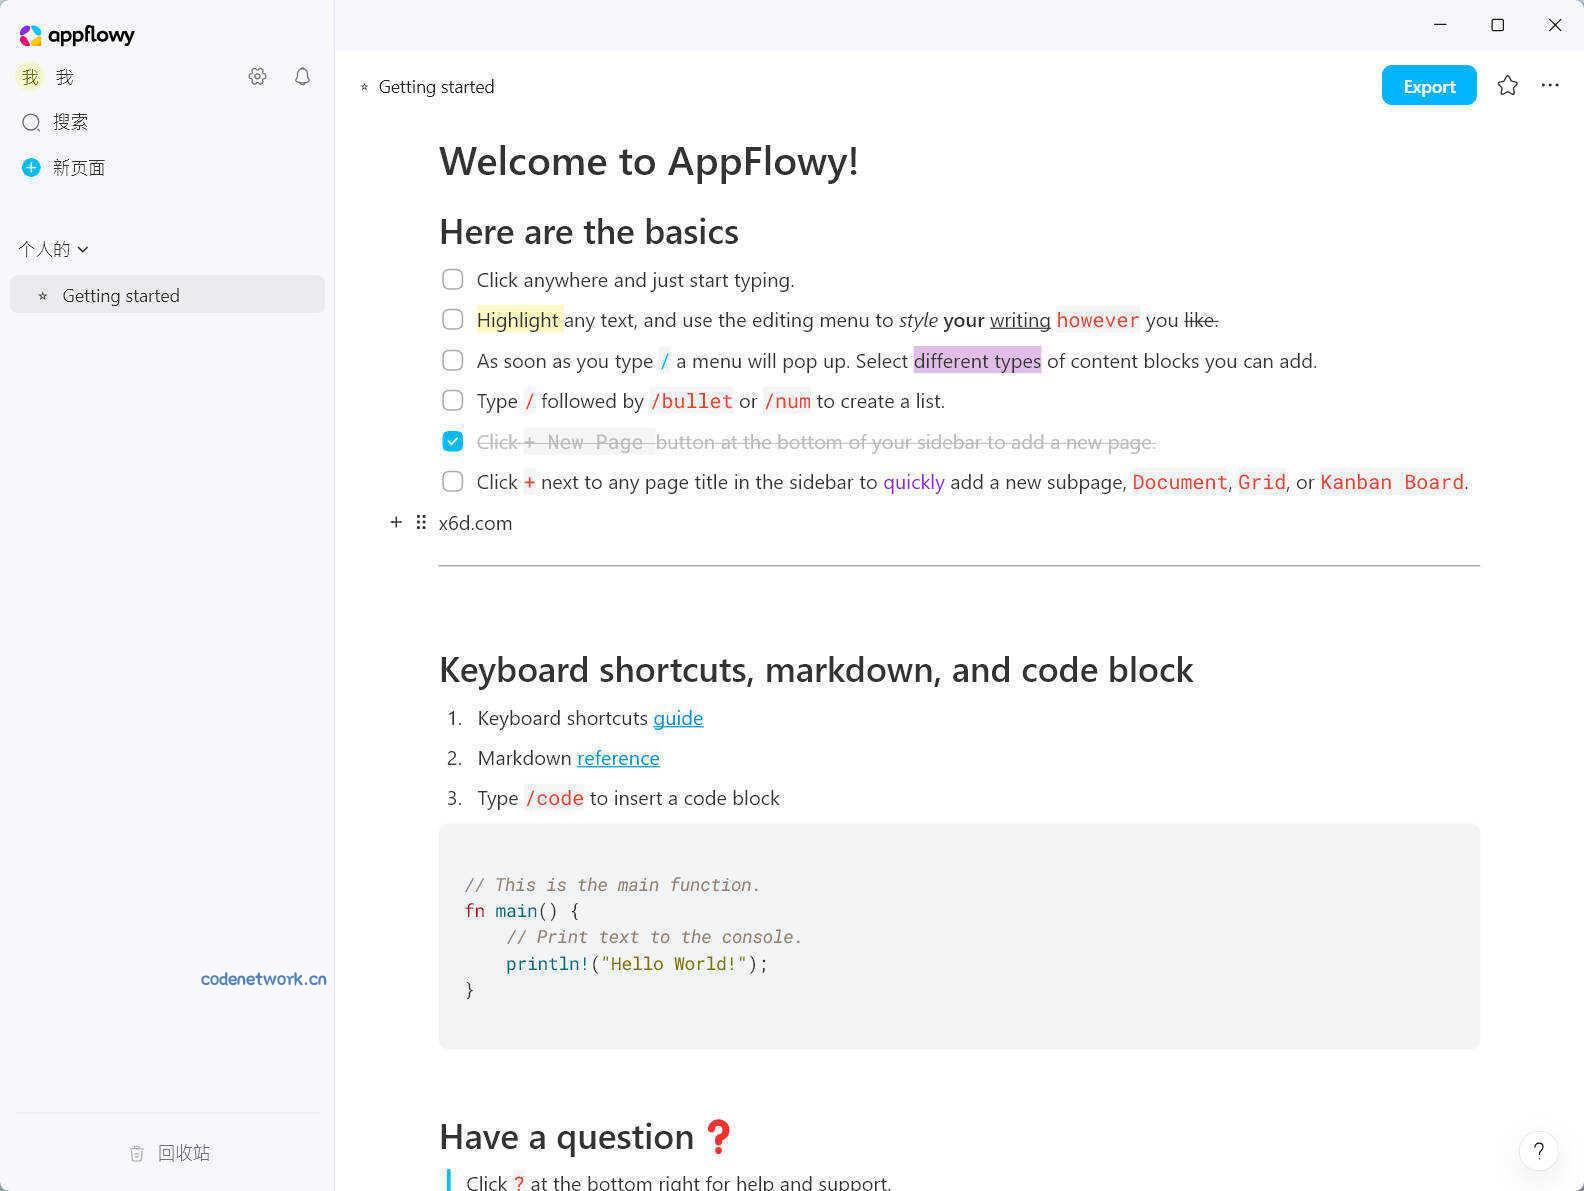Click the yellow 'Highlight' word
The image size is (1584, 1191).
coord(518,320)
